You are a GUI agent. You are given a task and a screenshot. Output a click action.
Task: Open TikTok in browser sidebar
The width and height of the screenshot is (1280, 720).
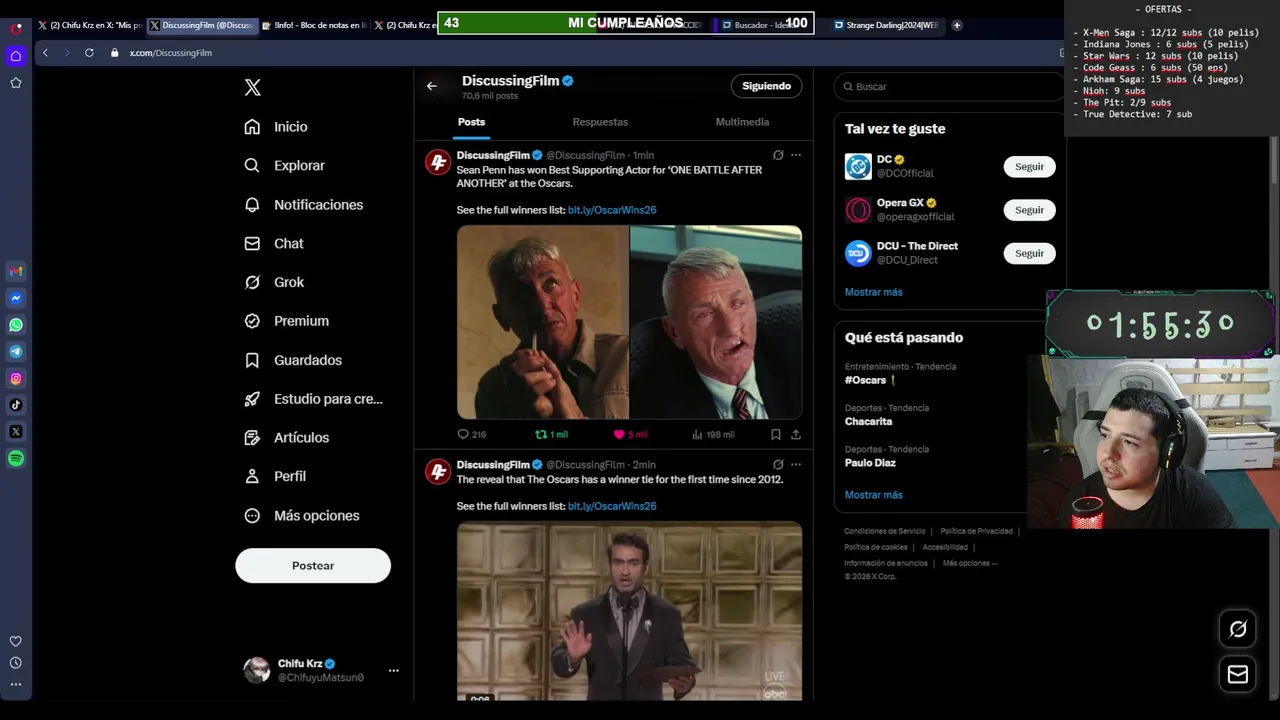click(16, 405)
